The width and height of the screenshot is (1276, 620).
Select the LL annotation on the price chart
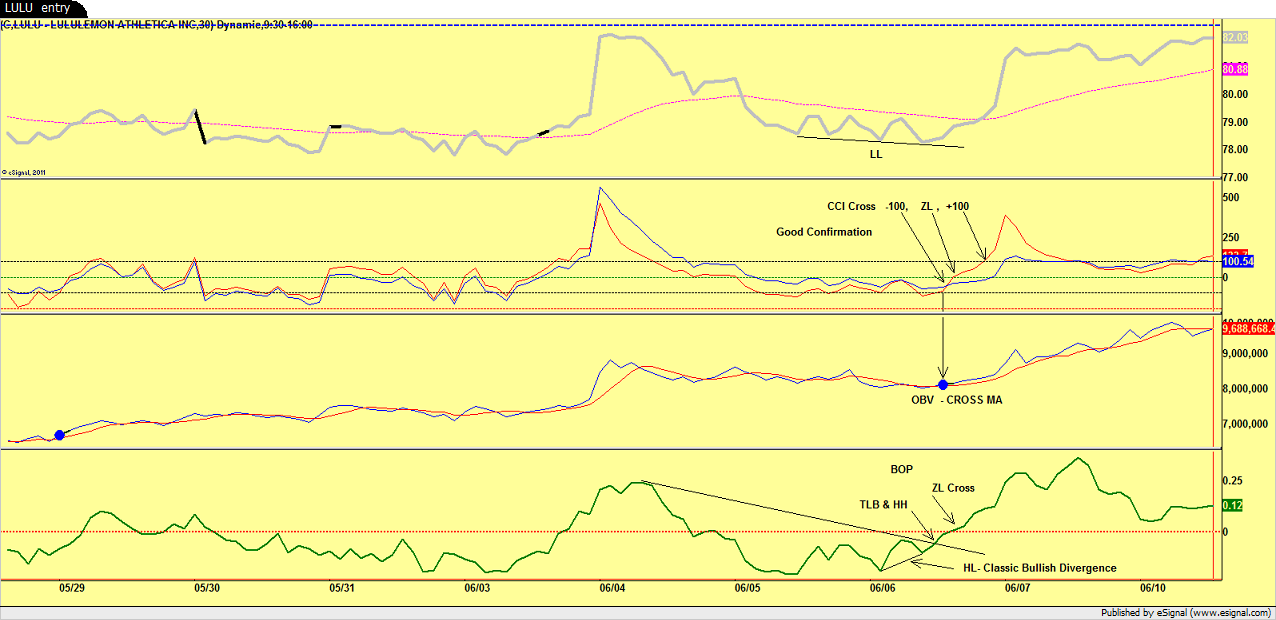click(x=876, y=155)
